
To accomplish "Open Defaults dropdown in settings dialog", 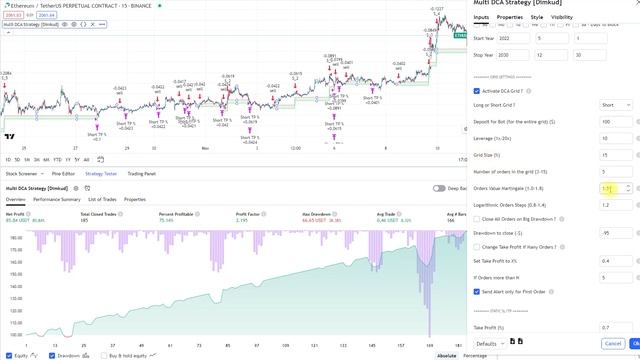I will tap(489, 344).
